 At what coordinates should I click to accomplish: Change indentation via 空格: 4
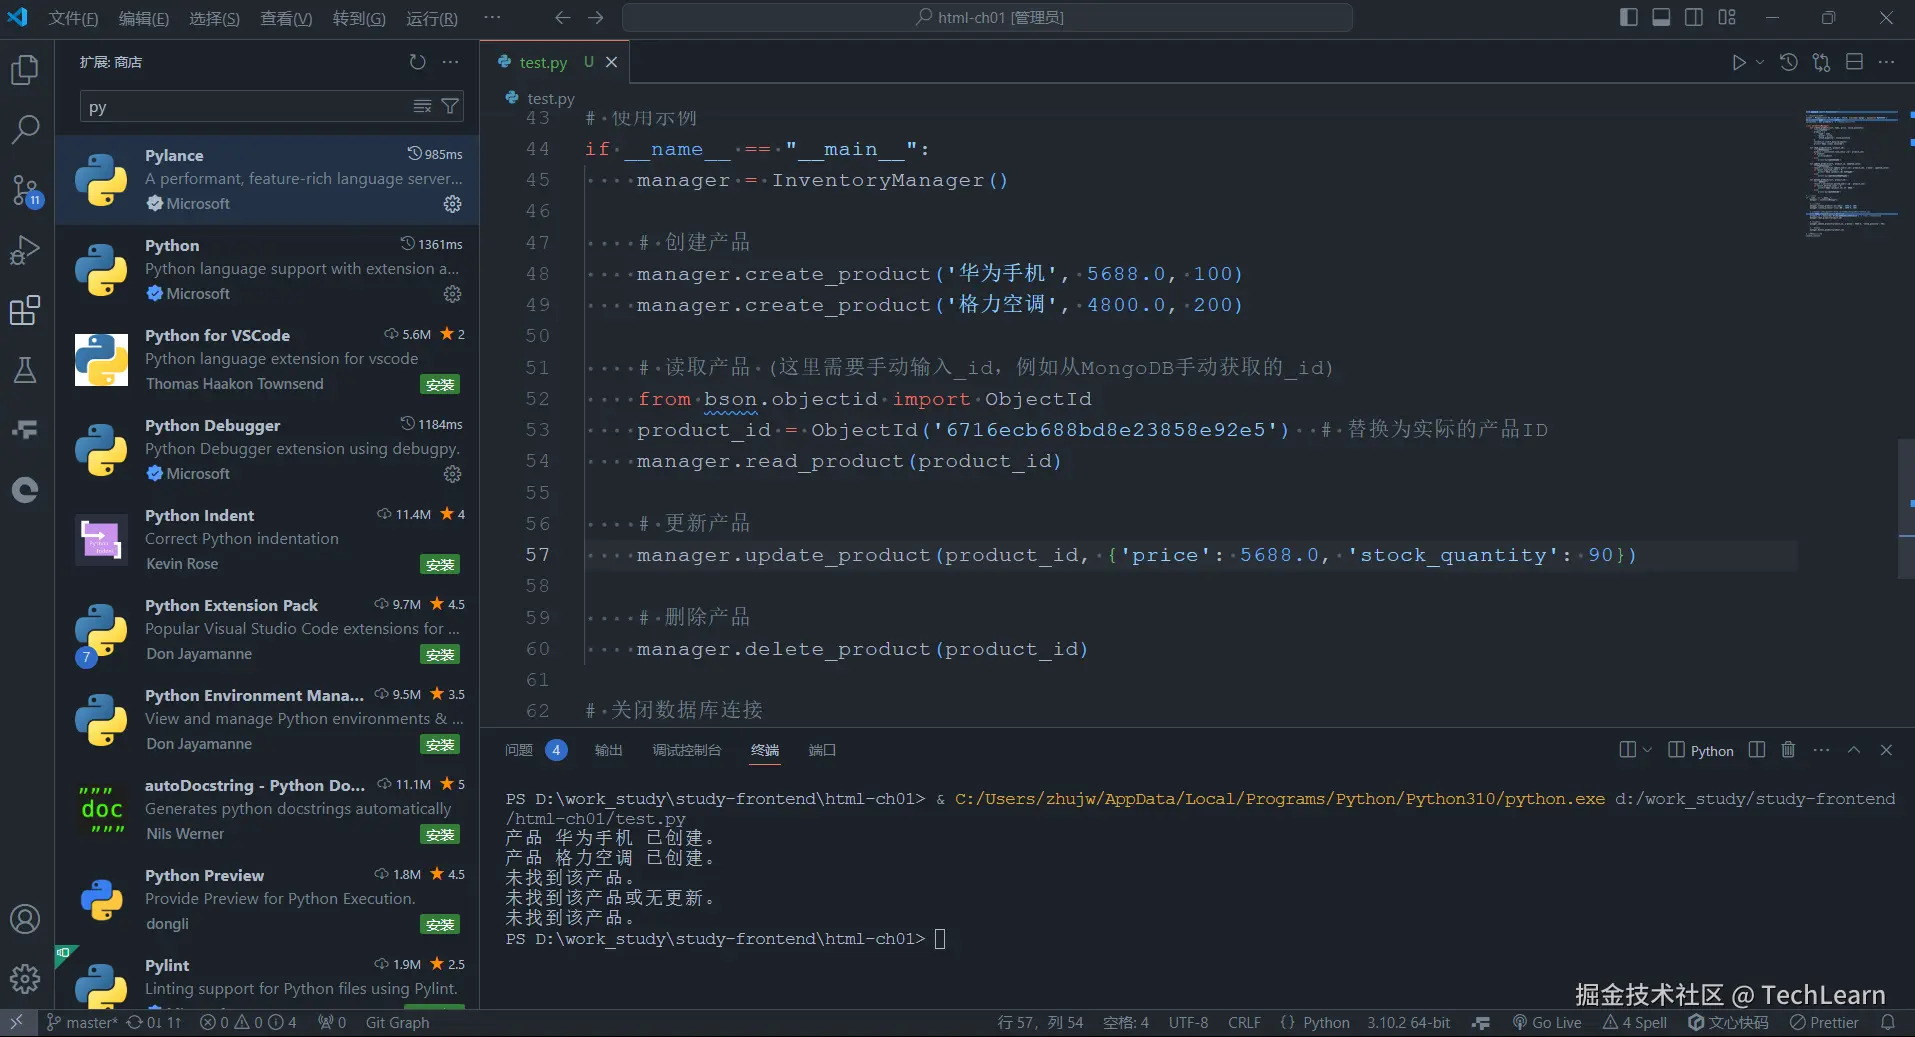[x=1125, y=1022]
